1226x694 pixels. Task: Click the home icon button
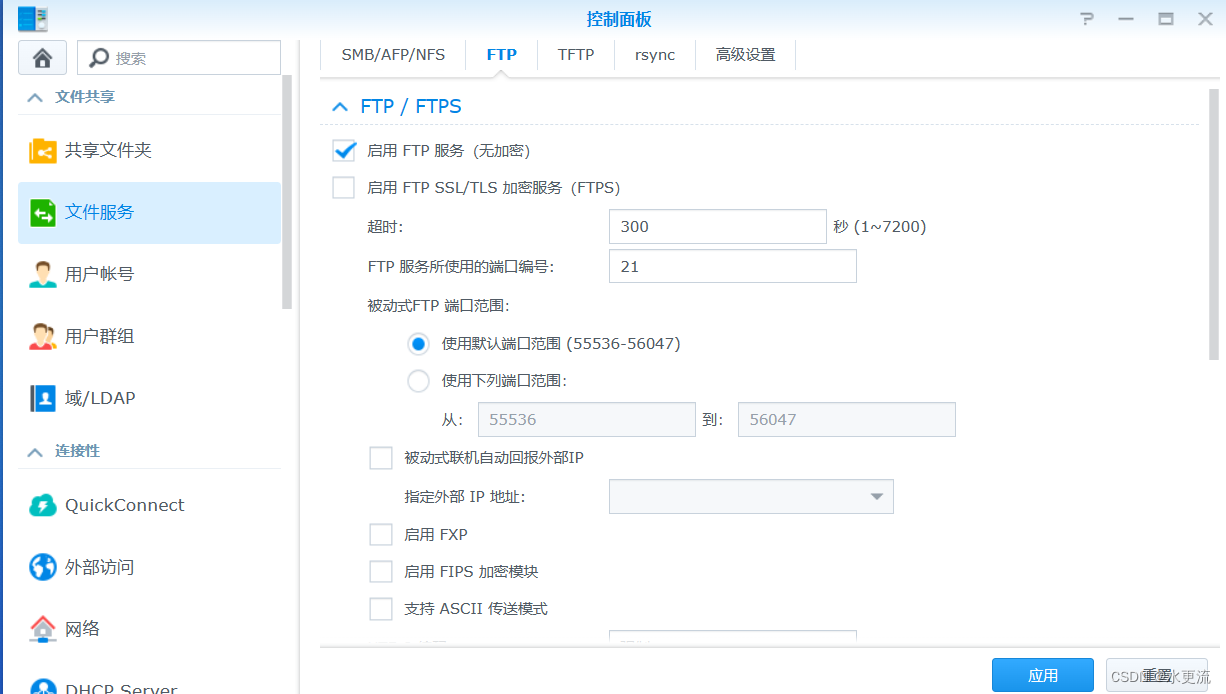pyautogui.click(x=42, y=58)
